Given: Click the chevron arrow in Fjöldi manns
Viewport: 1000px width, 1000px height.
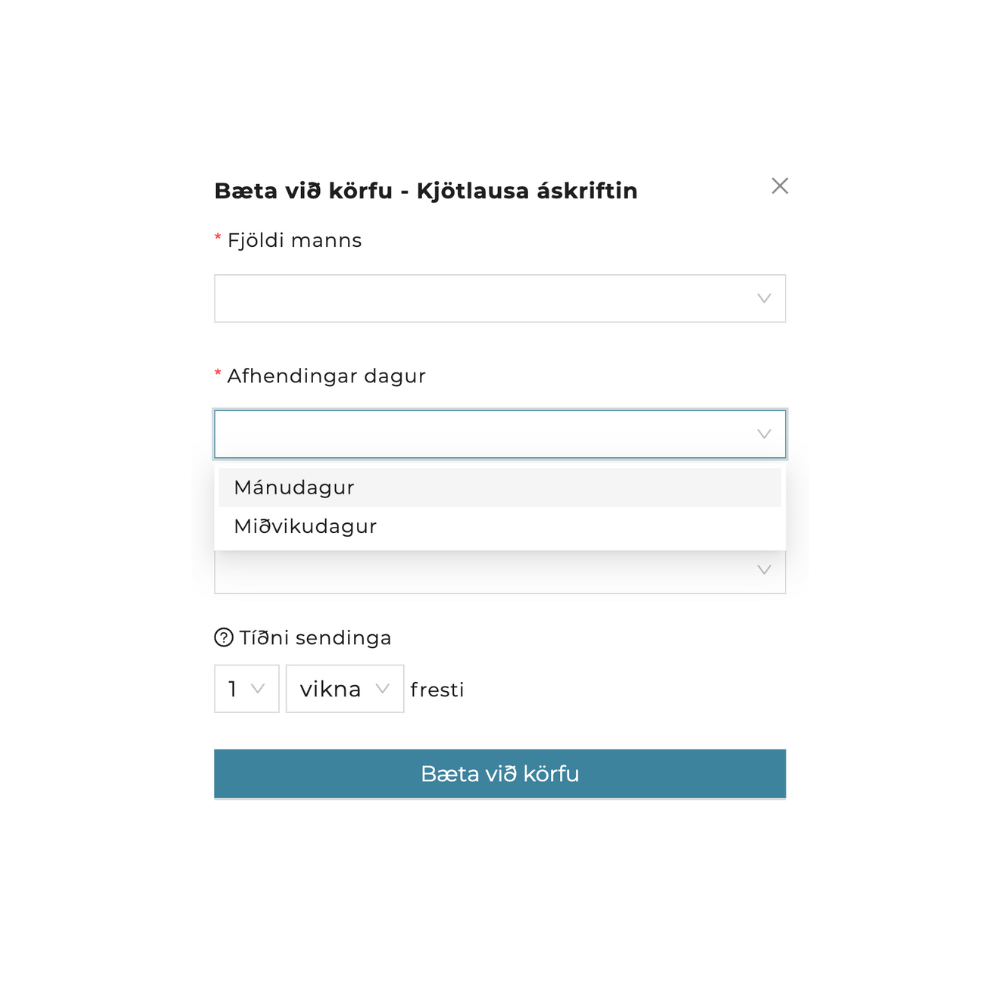Looking at the screenshot, I should (764, 299).
